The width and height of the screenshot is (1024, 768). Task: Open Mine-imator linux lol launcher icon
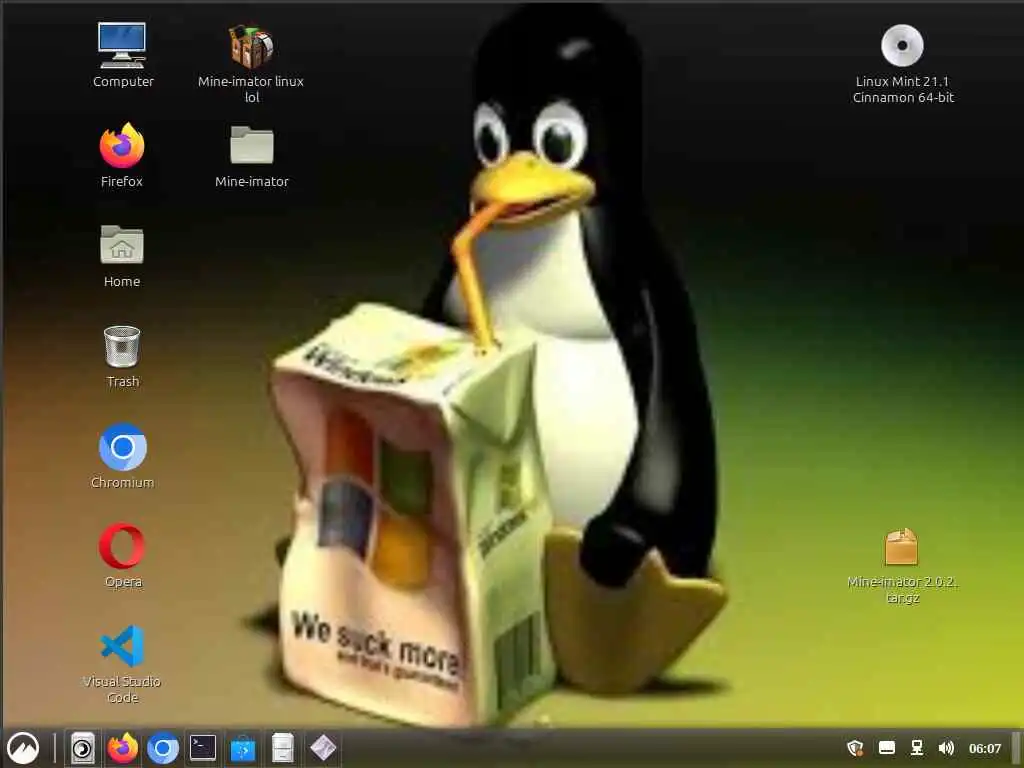pos(251,46)
